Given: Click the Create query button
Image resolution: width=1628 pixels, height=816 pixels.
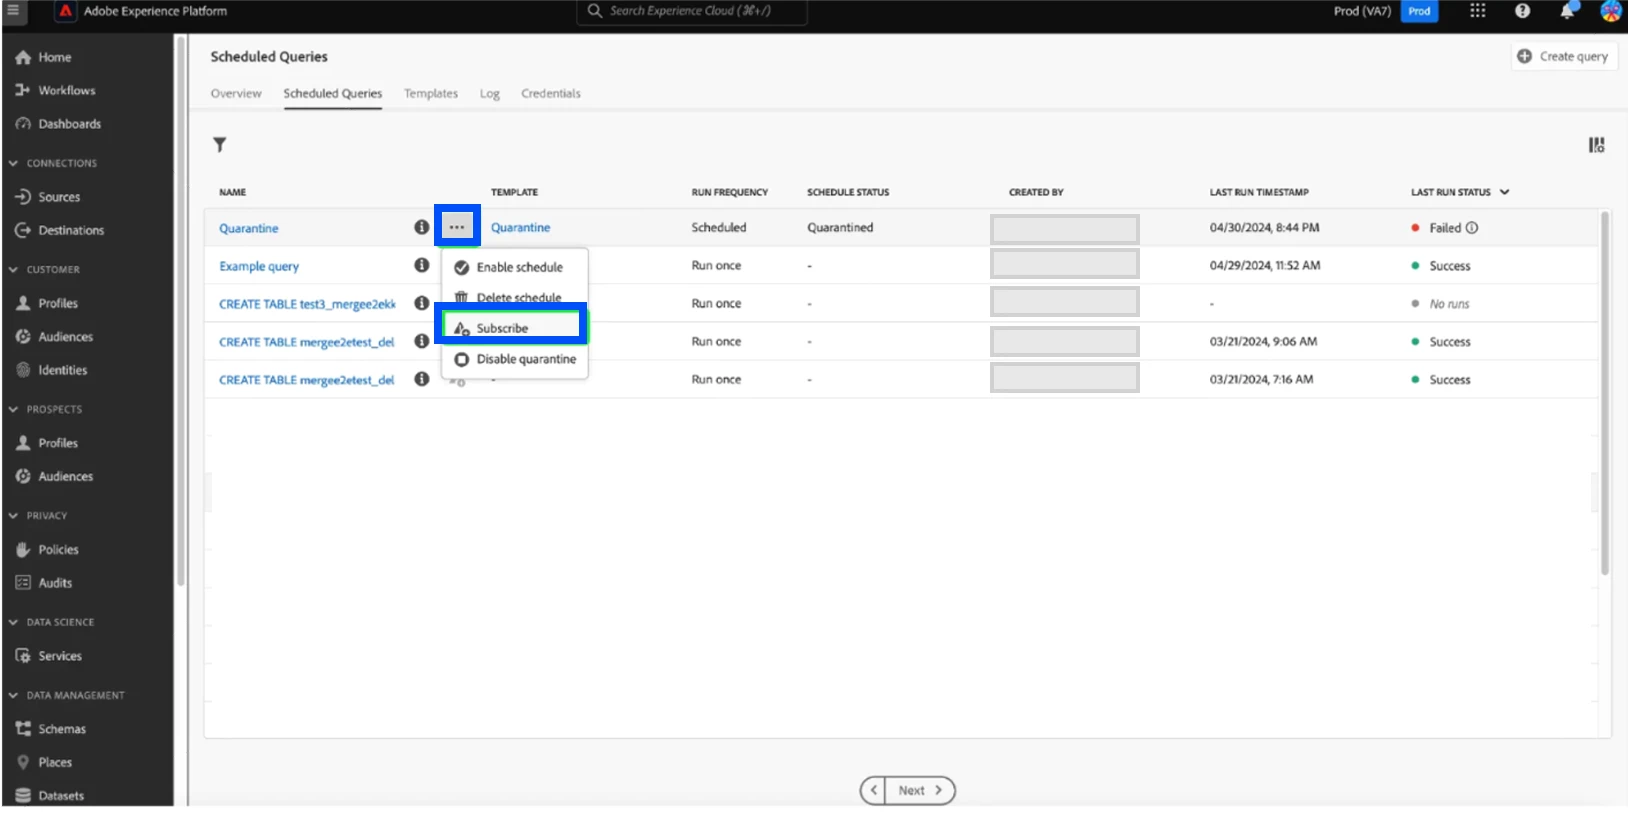Looking at the screenshot, I should coord(1563,57).
